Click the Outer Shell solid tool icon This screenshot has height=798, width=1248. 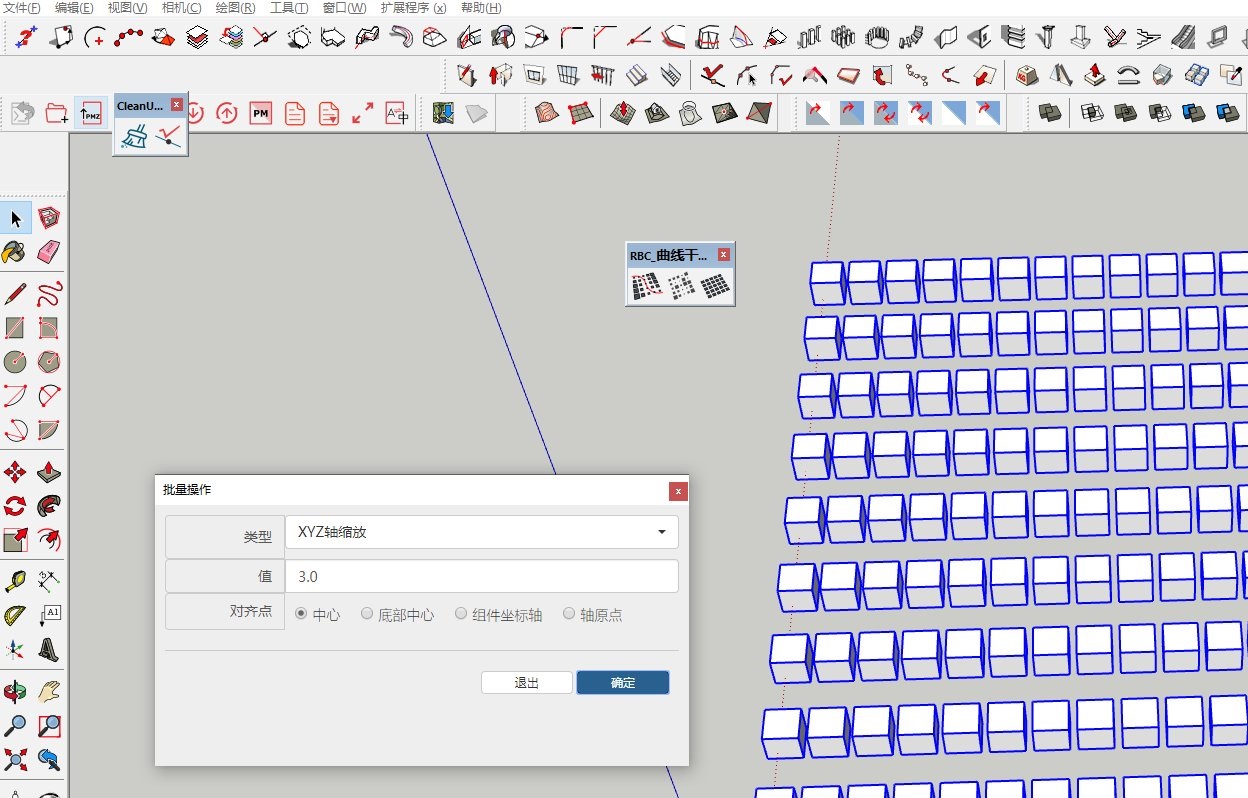pyautogui.click(x=1049, y=113)
